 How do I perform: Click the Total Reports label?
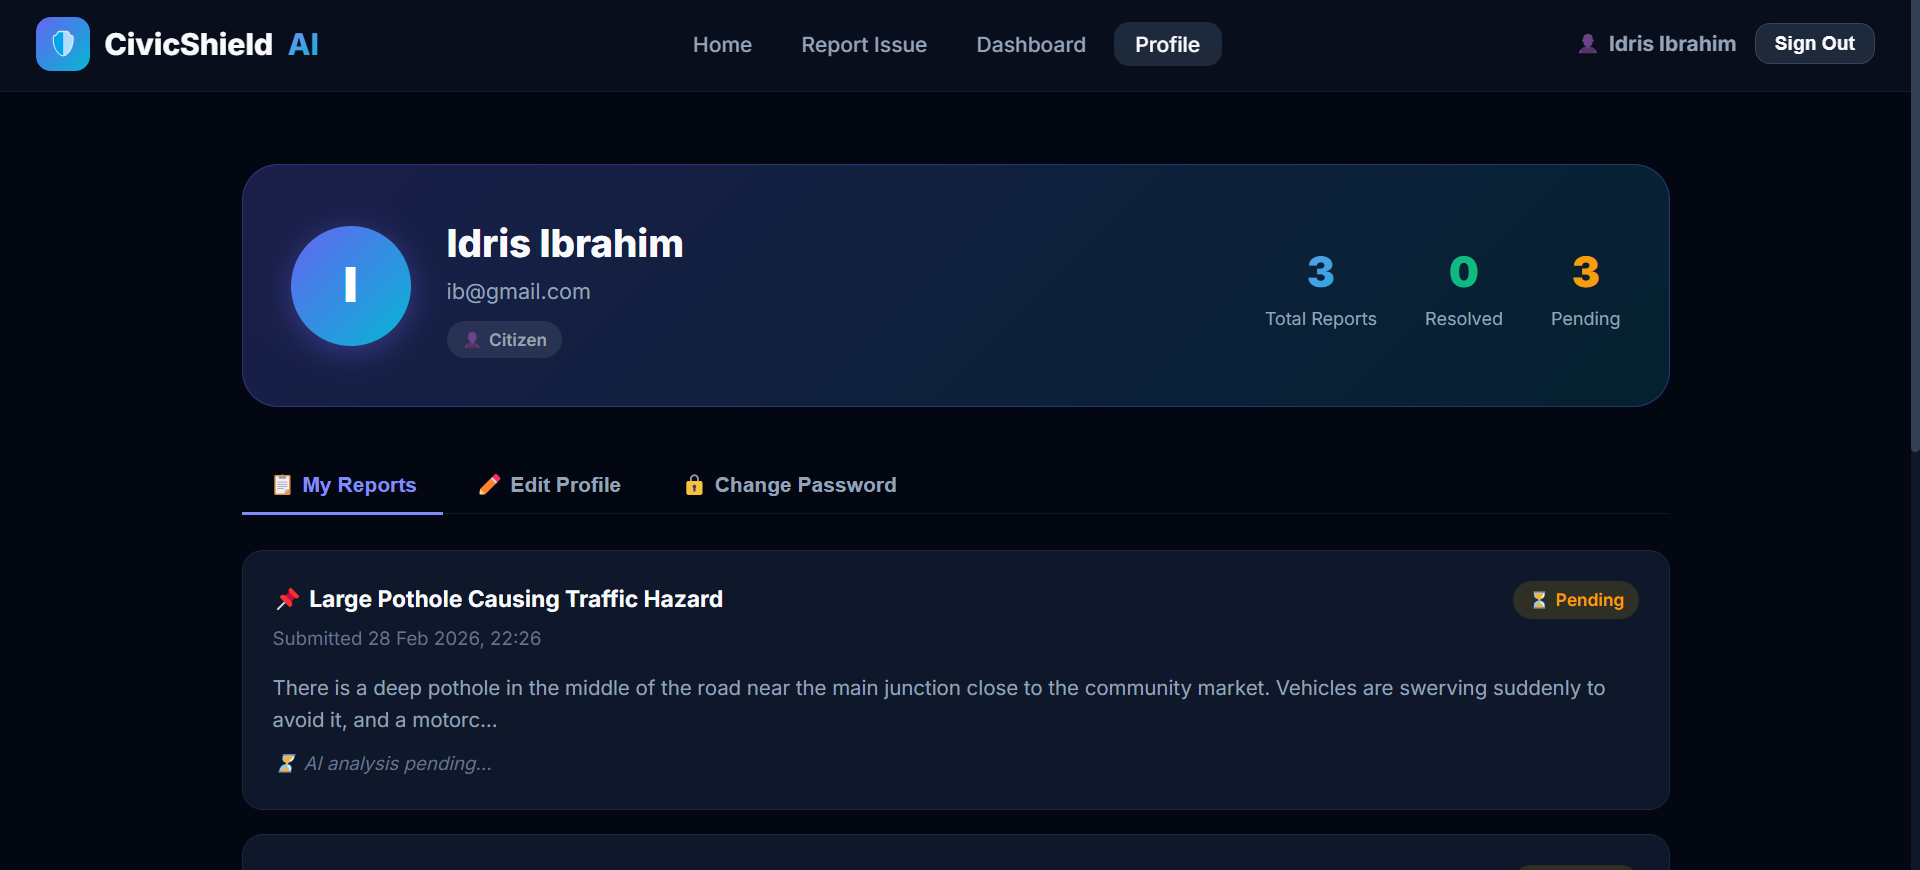[1320, 319]
